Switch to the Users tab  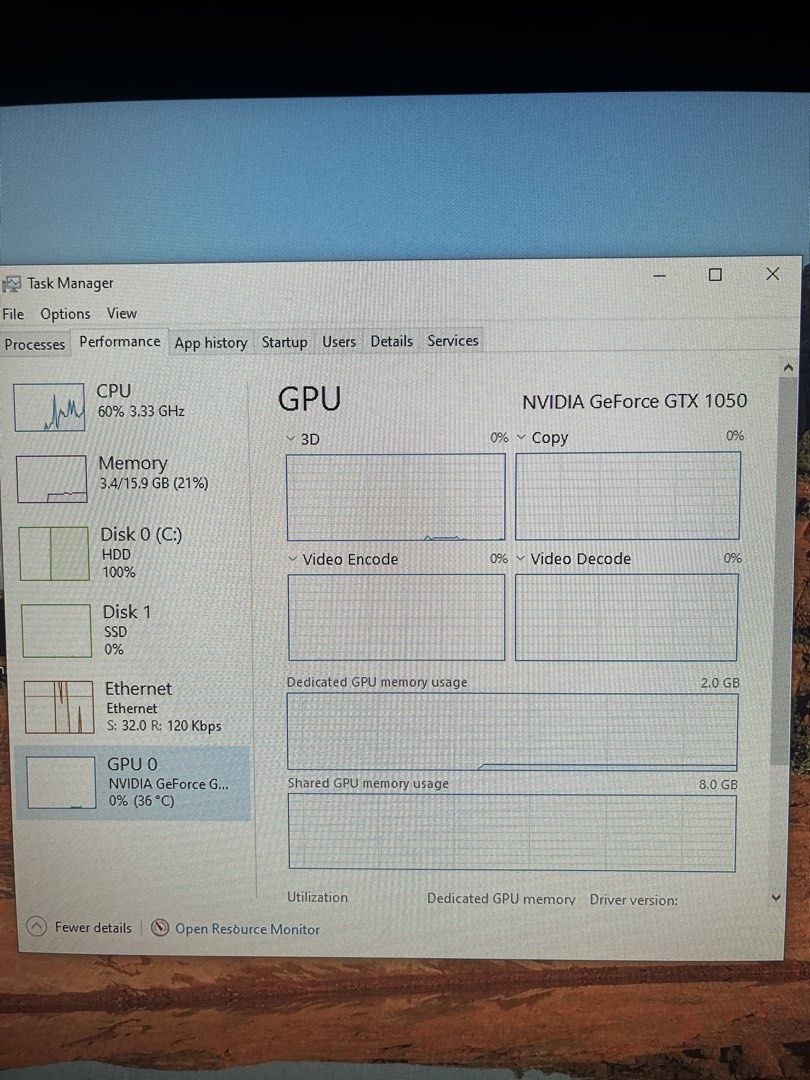(339, 342)
